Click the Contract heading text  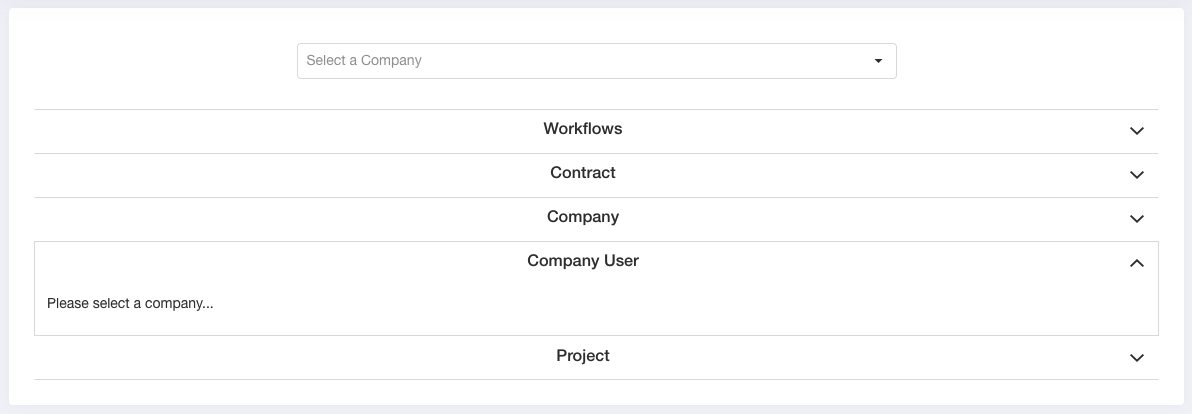click(x=582, y=173)
